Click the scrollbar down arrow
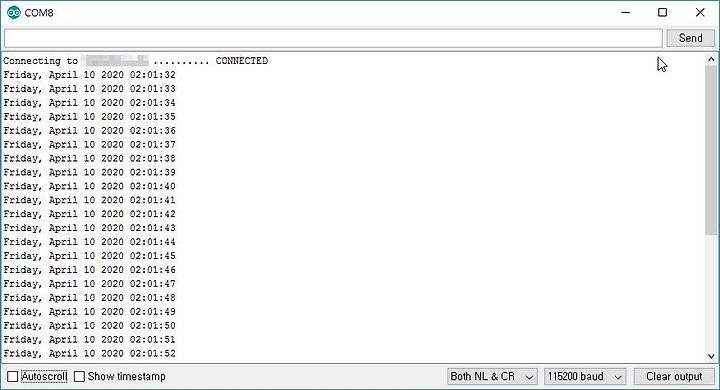720x390 pixels. tap(711, 356)
